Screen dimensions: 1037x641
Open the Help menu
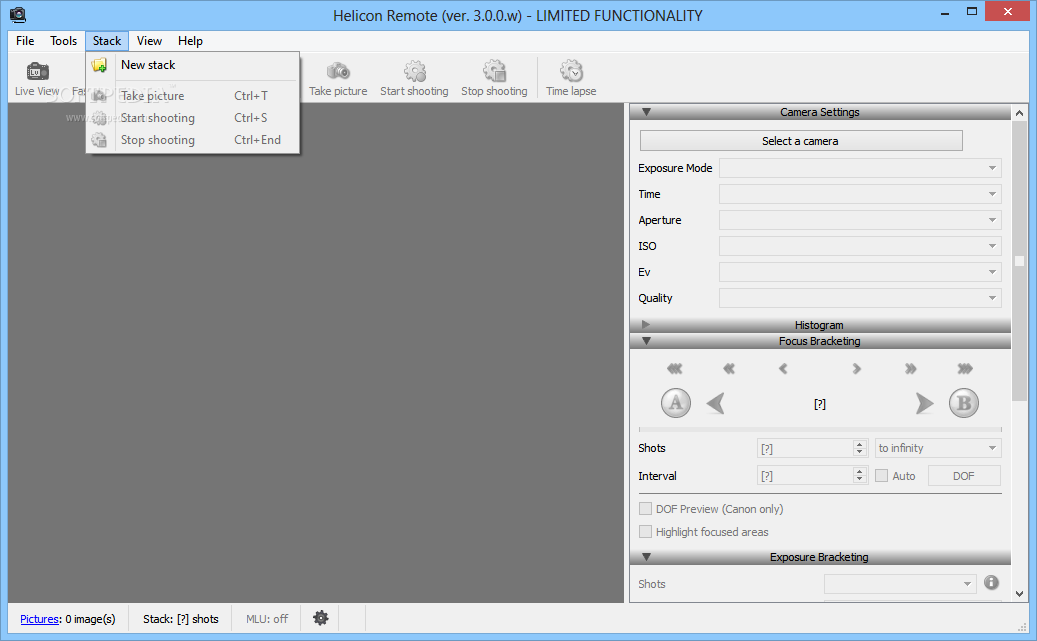pos(190,41)
